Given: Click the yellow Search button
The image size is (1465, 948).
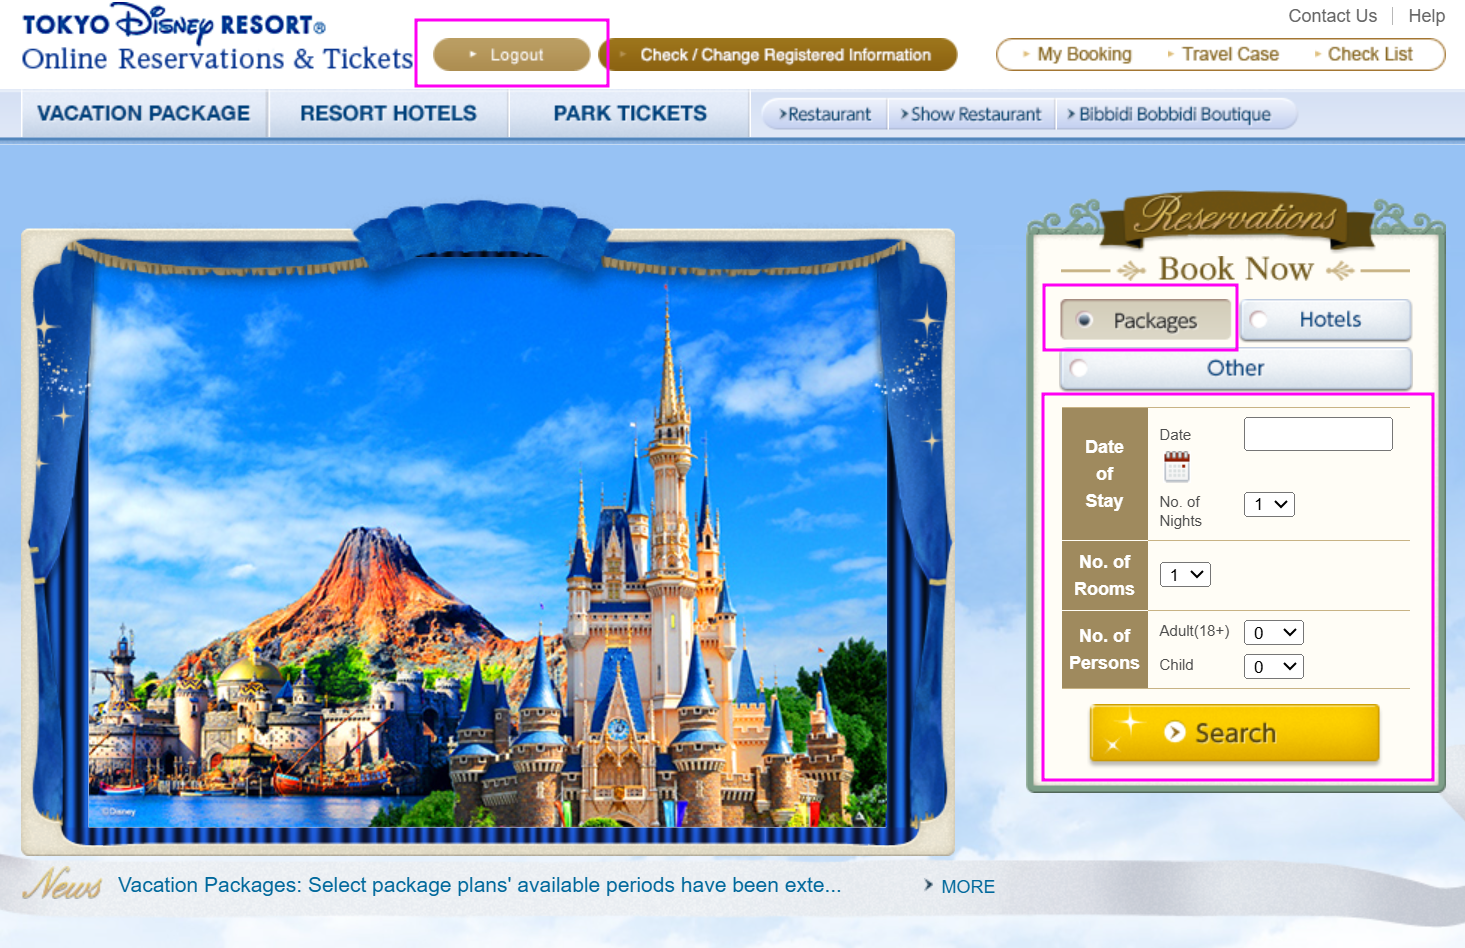Looking at the screenshot, I should 1234,733.
